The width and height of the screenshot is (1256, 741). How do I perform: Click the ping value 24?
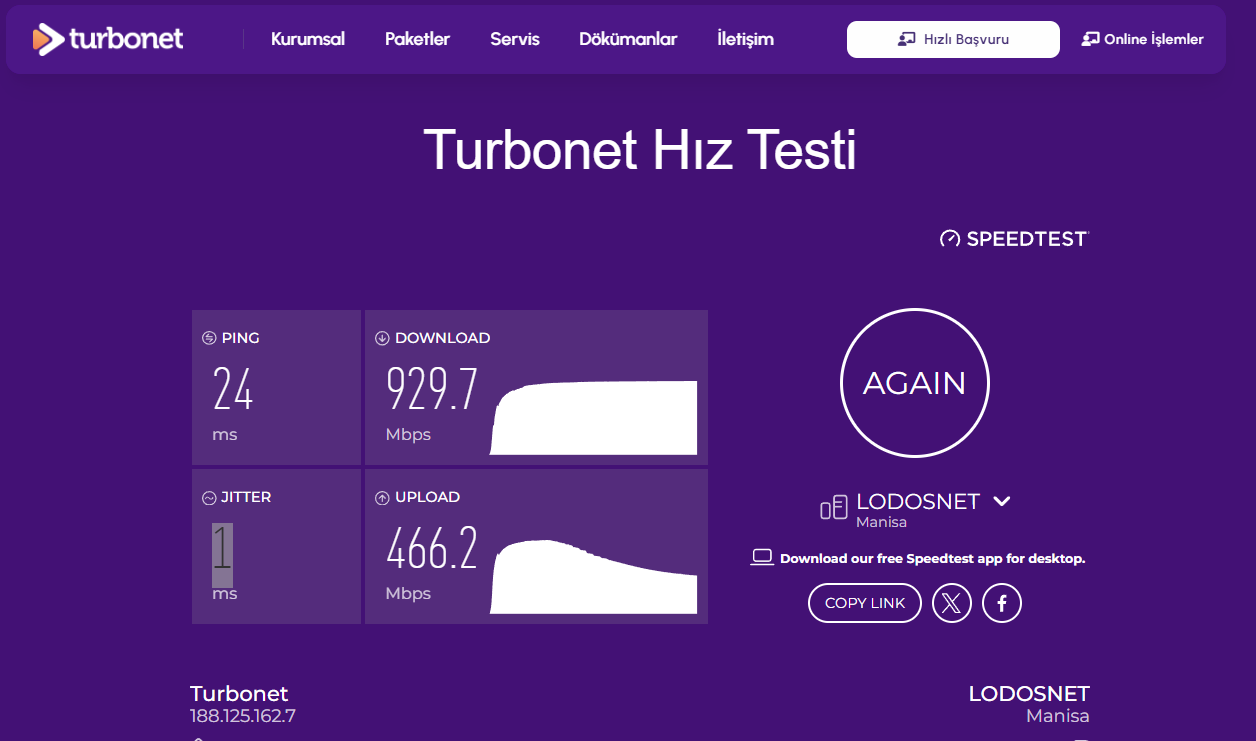[x=233, y=389]
